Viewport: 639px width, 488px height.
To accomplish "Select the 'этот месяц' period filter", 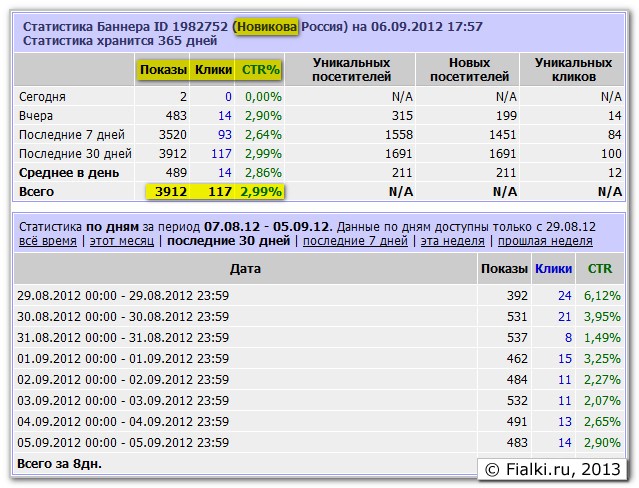I will tap(121, 241).
